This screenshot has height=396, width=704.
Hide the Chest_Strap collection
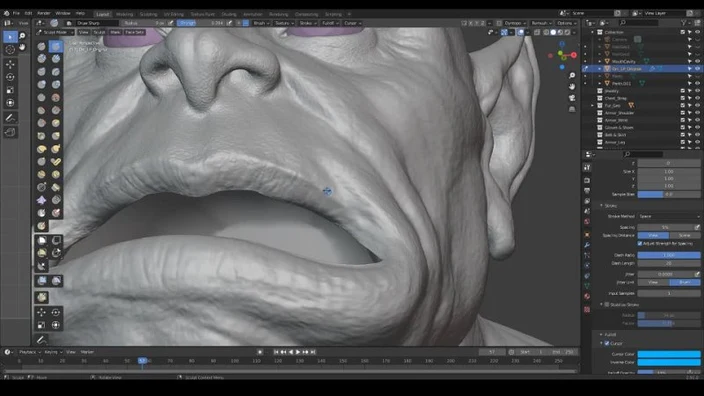(x=697, y=98)
